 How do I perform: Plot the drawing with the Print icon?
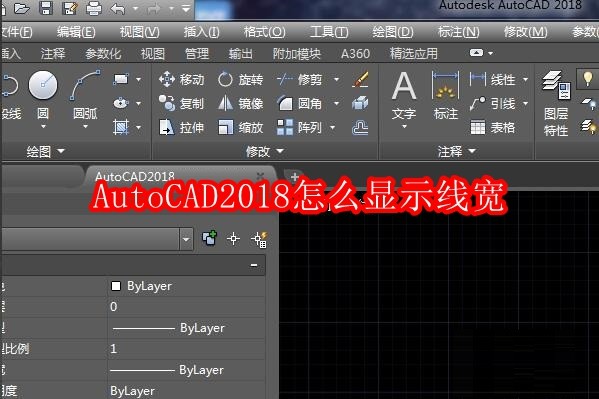point(94,8)
